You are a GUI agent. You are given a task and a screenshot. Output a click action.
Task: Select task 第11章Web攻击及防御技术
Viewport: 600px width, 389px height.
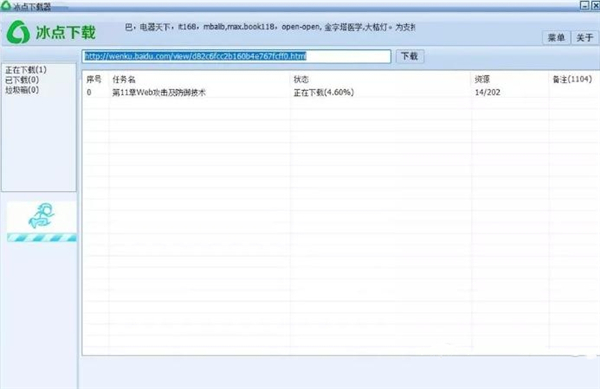(159, 92)
